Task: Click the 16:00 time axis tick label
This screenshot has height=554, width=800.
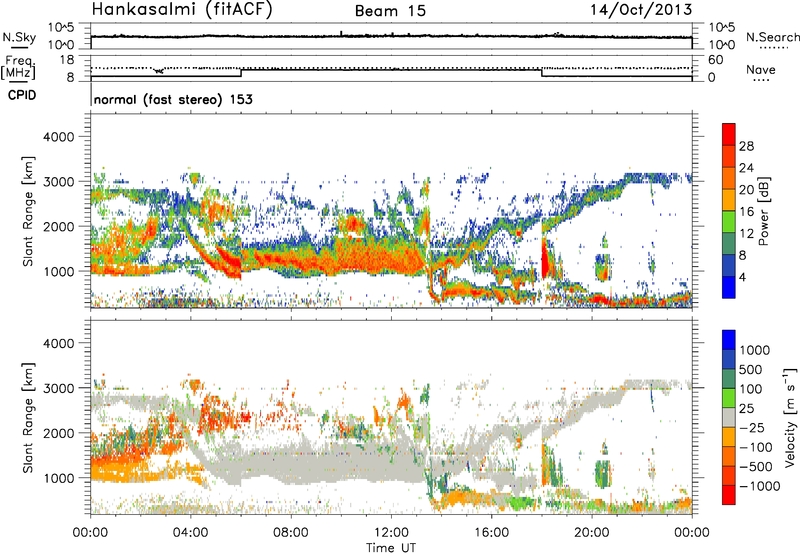Action: 491,533
